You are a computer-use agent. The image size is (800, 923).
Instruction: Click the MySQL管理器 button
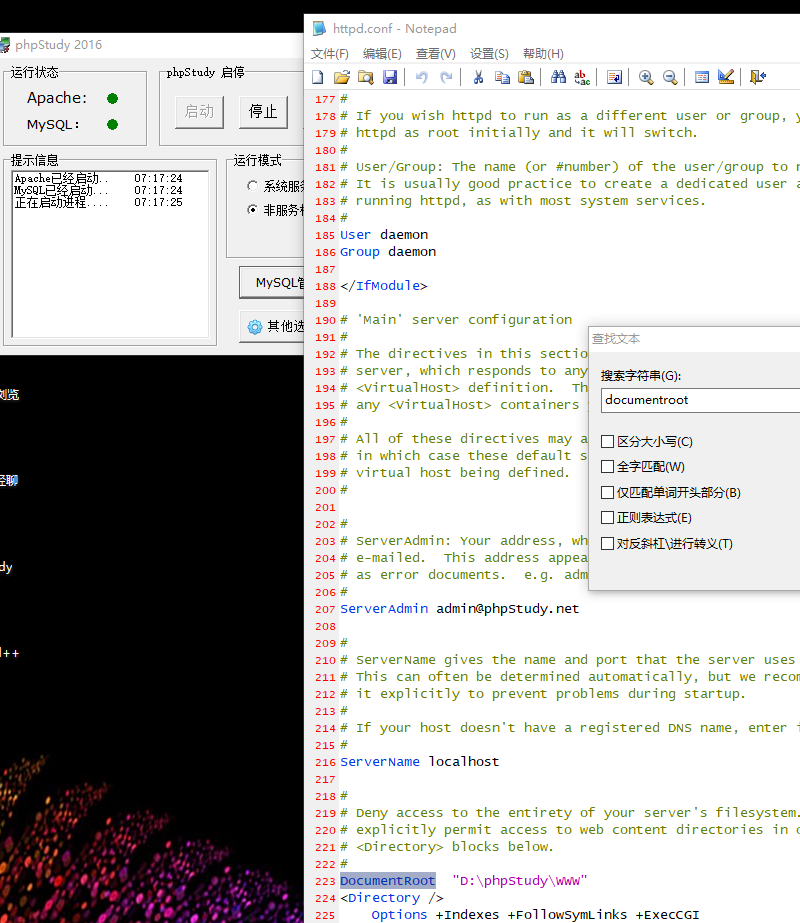[272, 283]
